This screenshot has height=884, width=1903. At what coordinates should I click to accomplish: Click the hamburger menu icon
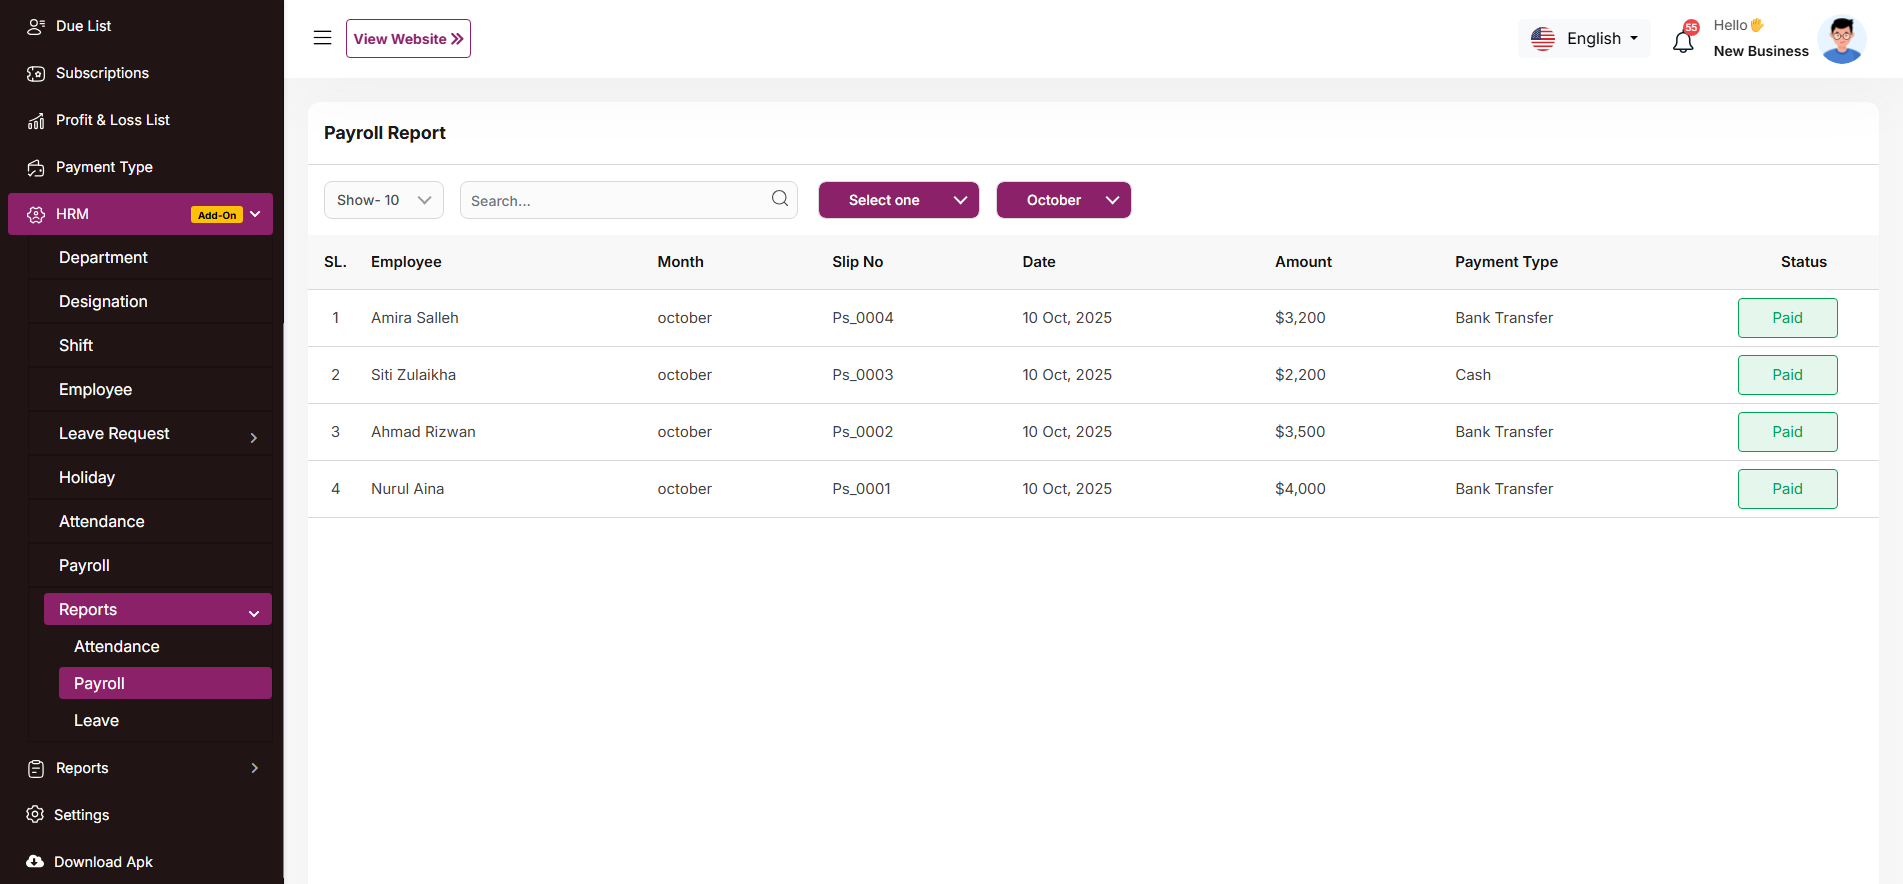[322, 38]
